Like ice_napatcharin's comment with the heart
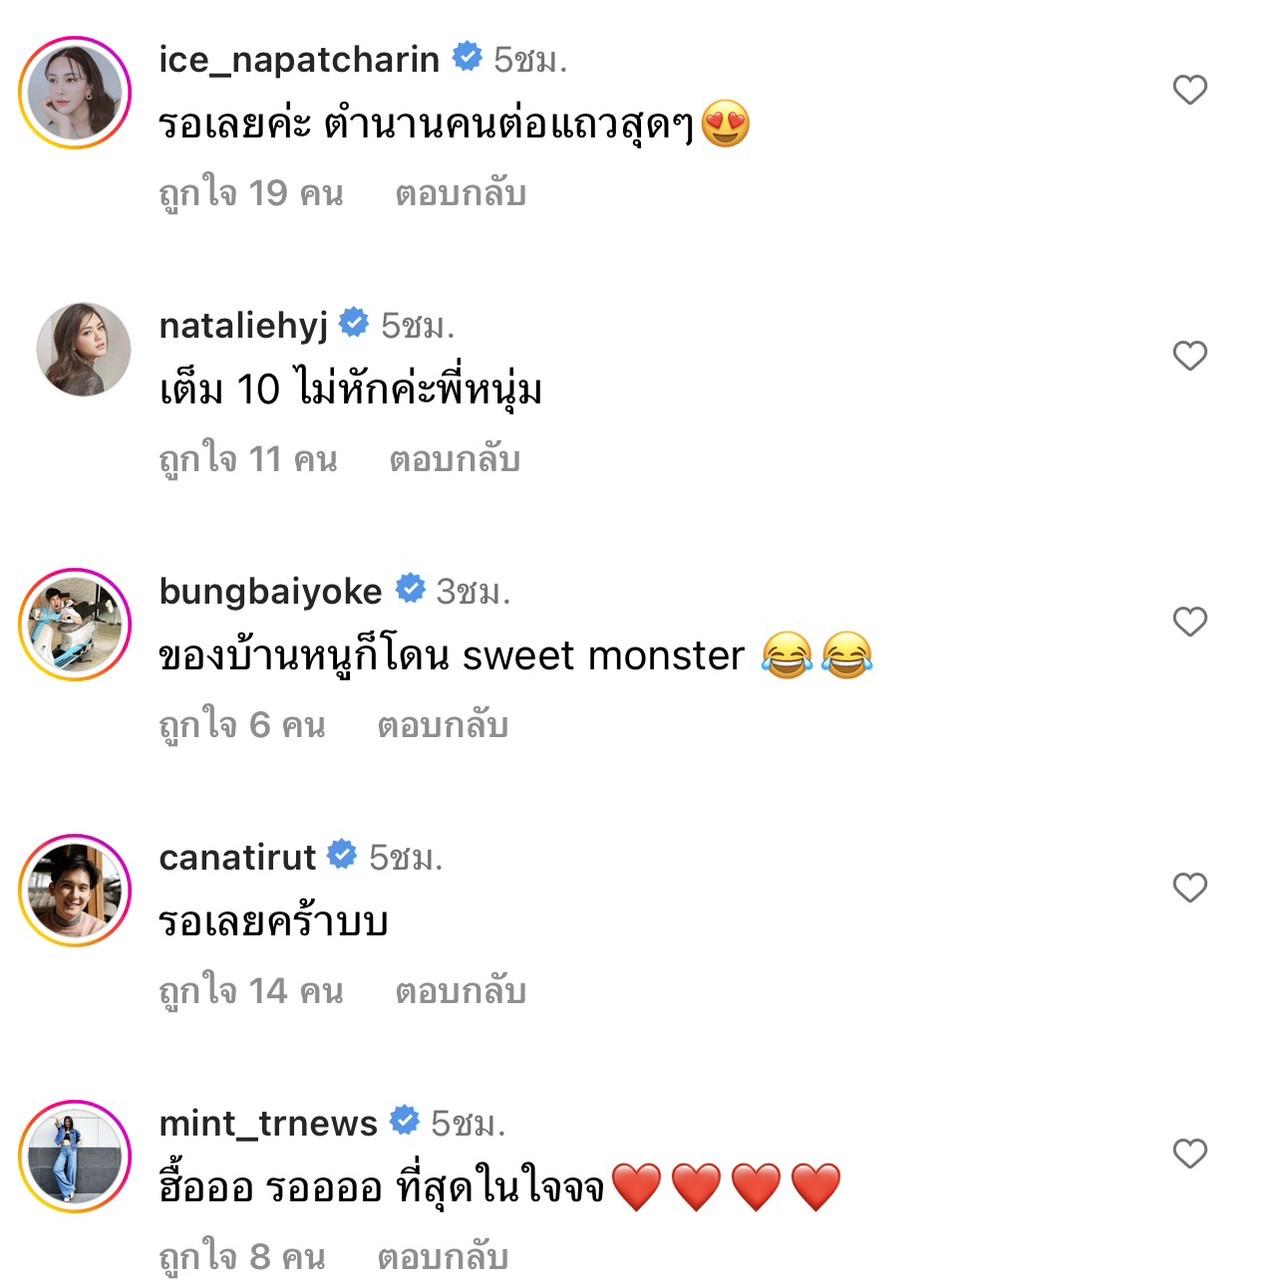 1189,90
